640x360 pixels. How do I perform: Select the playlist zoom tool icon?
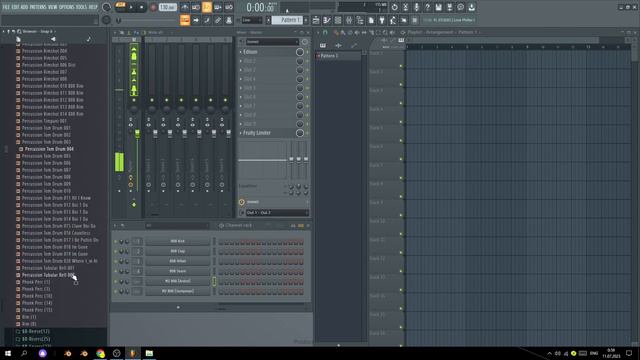tap(385, 32)
